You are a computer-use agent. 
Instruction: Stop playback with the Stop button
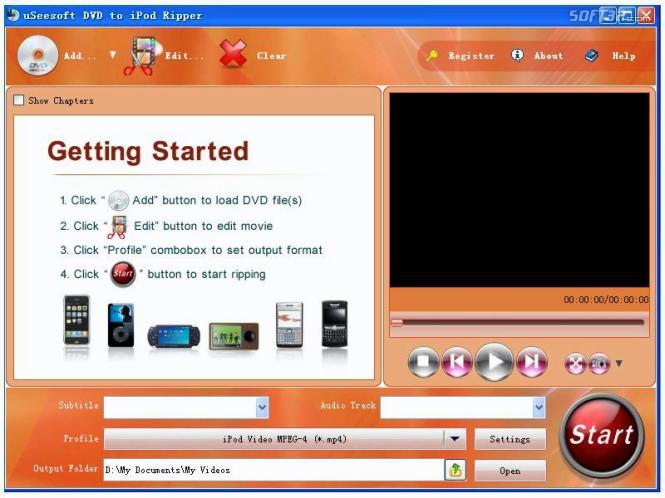(423, 362)
